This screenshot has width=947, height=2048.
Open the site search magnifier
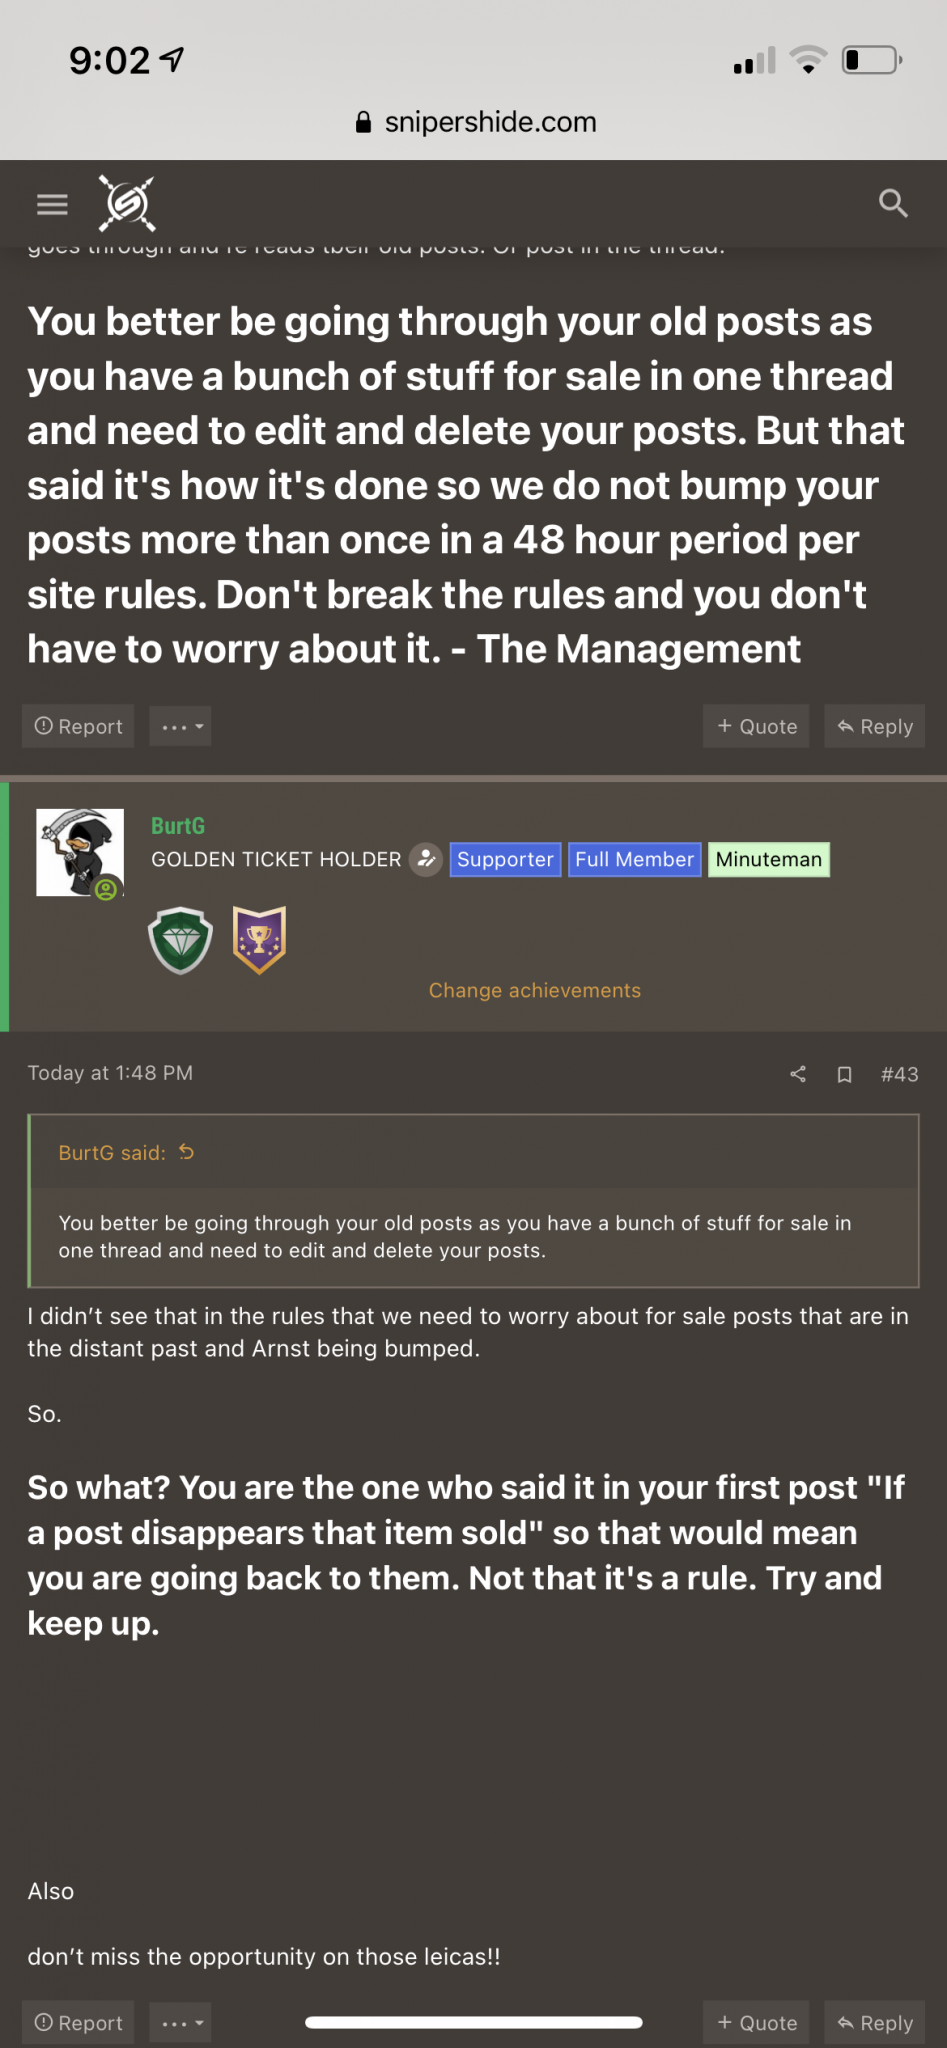tap(893, 204)
